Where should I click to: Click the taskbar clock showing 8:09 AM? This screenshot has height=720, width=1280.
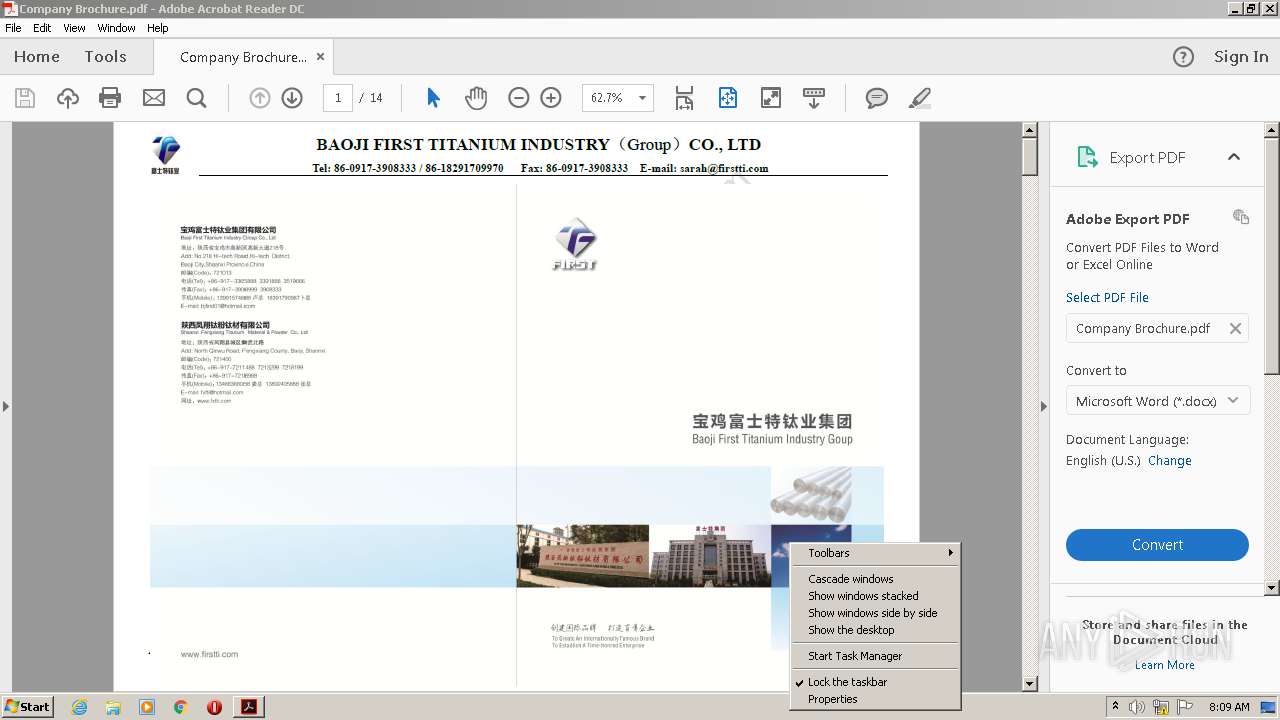click(1229, 707)
